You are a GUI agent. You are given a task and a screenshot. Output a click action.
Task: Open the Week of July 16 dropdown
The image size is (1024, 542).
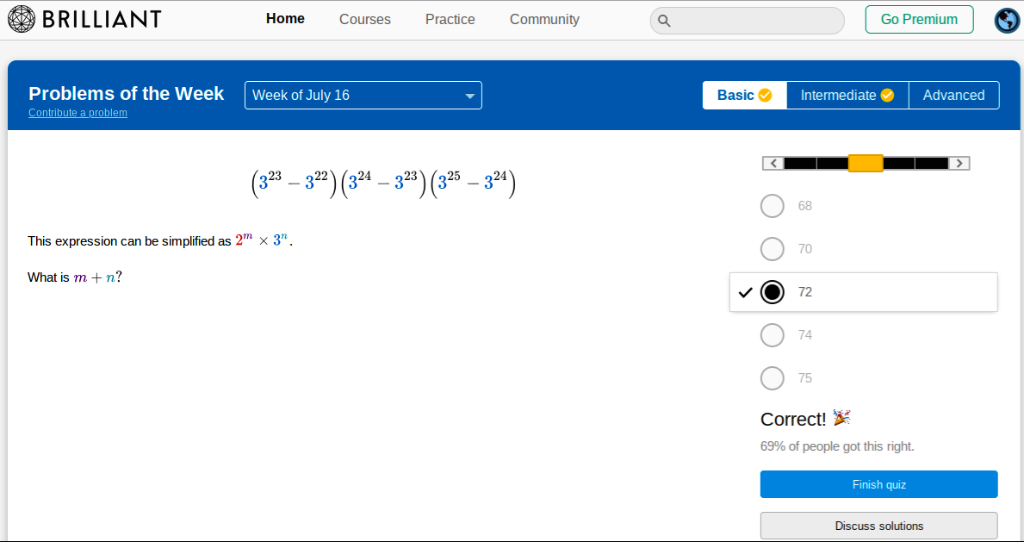tap(362, 95)
